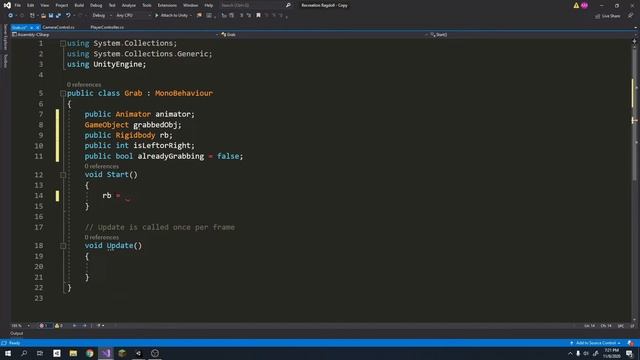Click the feedback icon beside Live Share
The image size is (640, 360).
point(630,16)
